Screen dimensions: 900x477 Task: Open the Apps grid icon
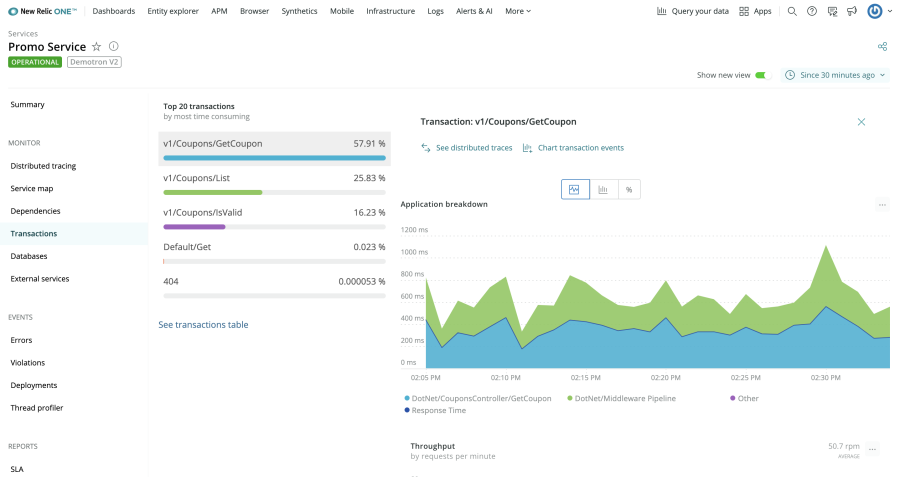[744, 11]
